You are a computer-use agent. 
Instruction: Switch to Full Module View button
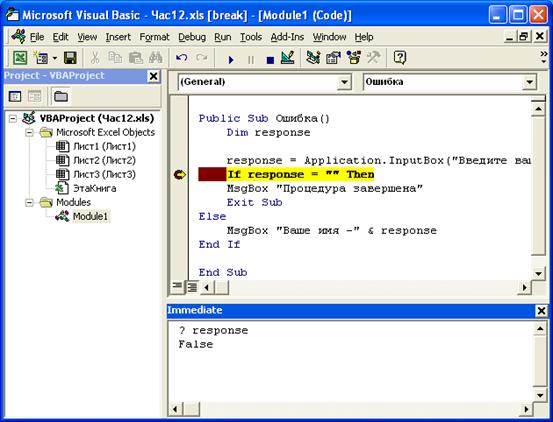click(x=192, y=287)
